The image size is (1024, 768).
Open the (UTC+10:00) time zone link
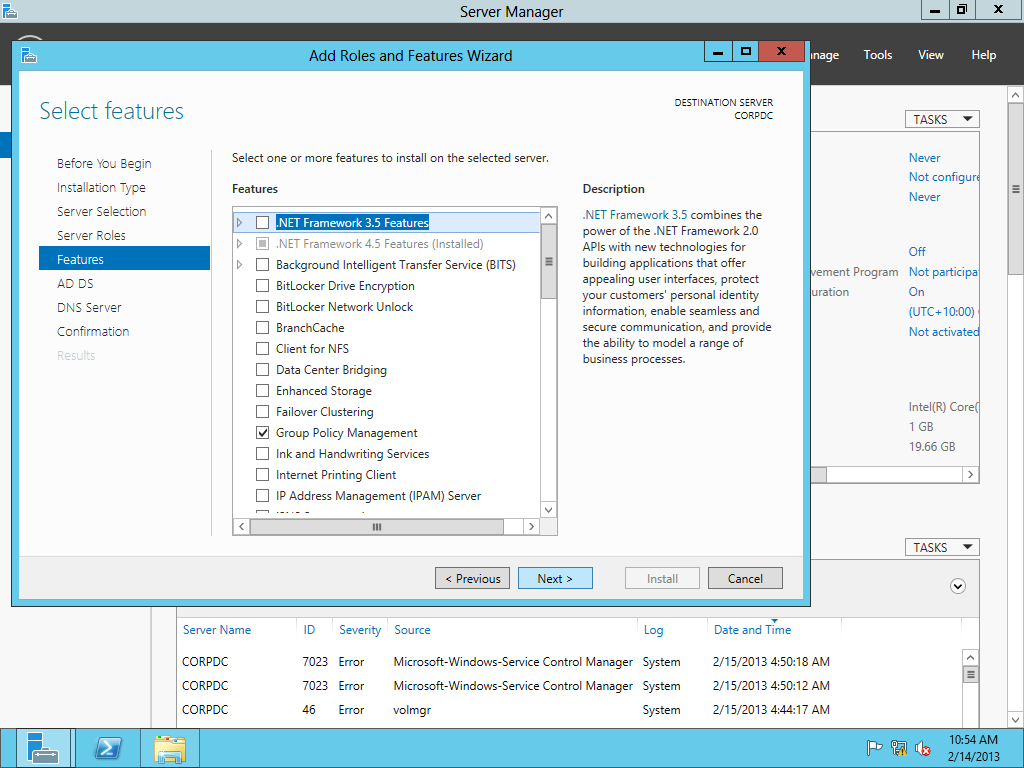point(944,312)
